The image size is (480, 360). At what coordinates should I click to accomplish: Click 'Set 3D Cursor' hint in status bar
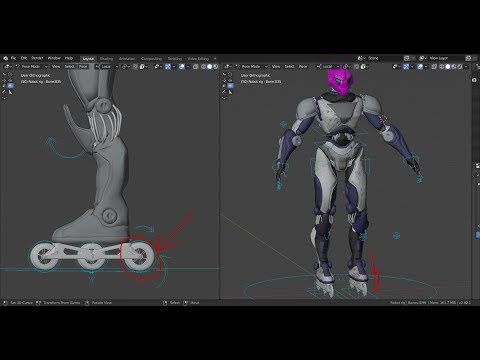coord(21,303)
